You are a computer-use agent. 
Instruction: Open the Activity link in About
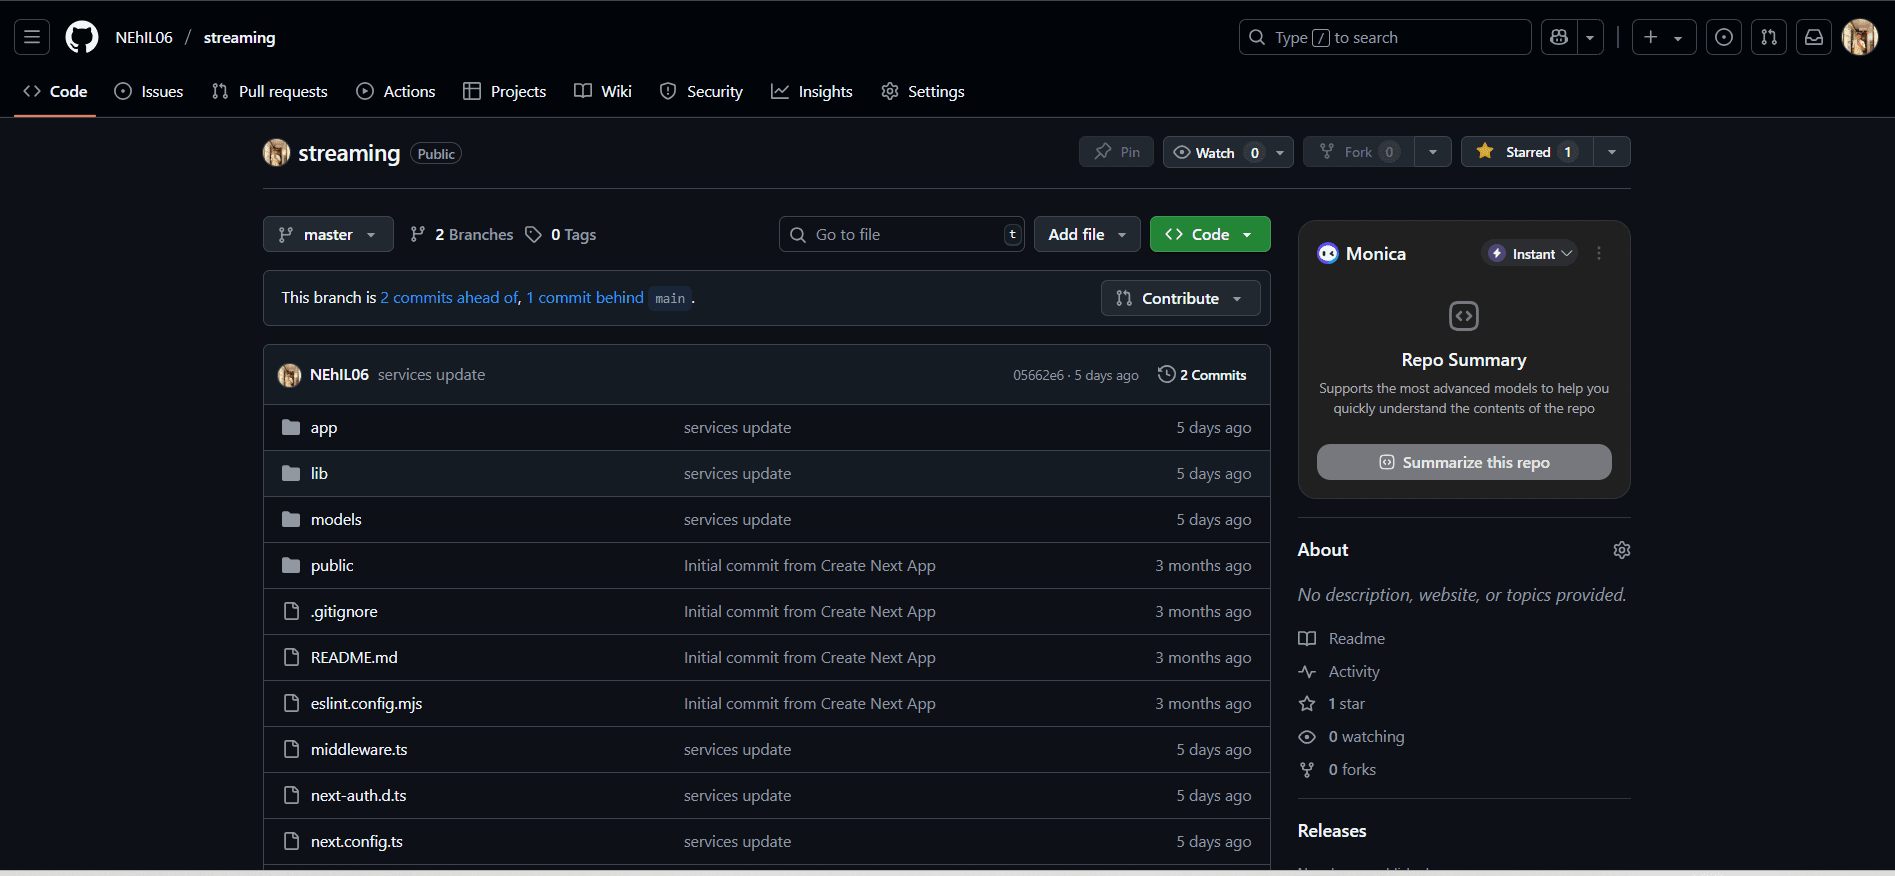pyautogui.click(x=1339, y=671)
